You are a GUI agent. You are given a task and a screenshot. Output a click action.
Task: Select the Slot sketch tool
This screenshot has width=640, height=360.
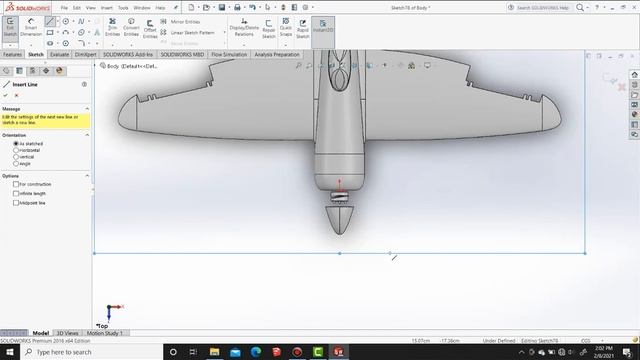tap(50, 43)
